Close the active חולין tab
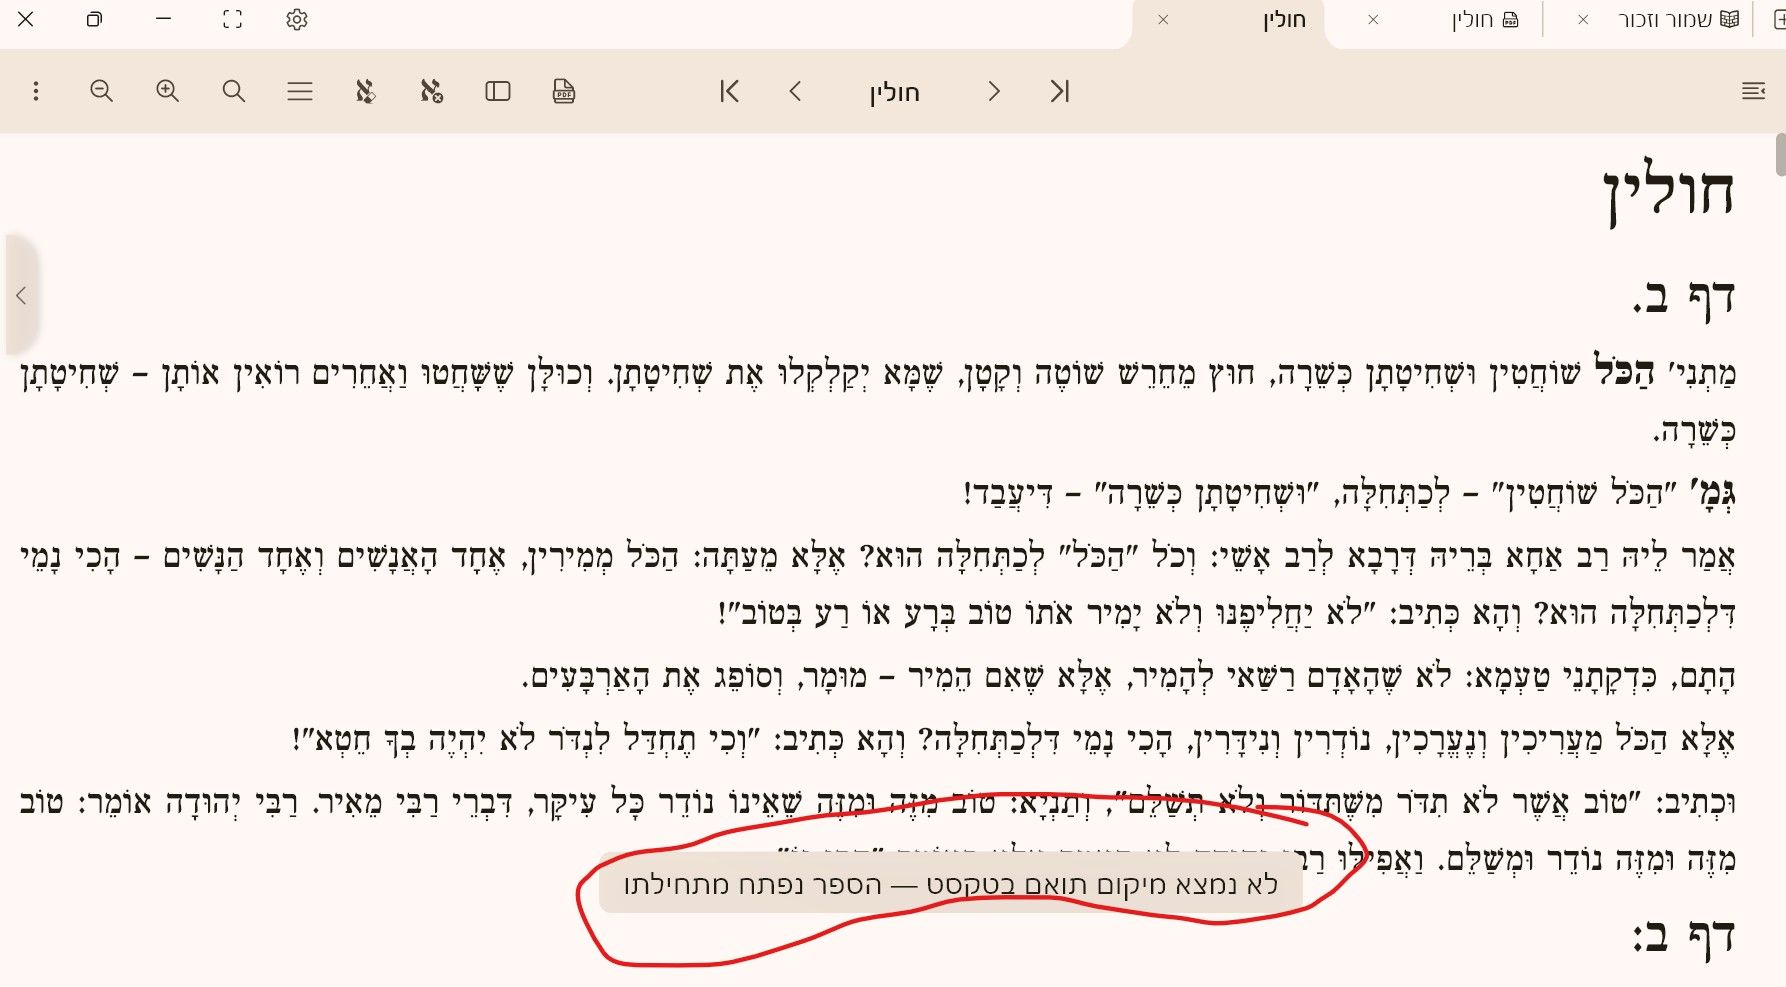Screen dimensions: 1786x987 [x=1163, y=20]
